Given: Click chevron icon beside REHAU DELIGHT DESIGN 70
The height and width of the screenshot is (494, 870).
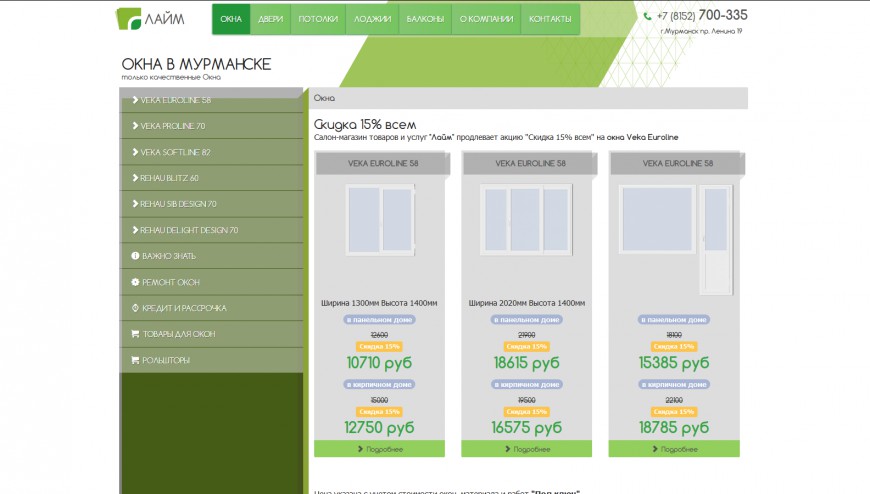Looking at the screenshot, I should pos(135,230).
